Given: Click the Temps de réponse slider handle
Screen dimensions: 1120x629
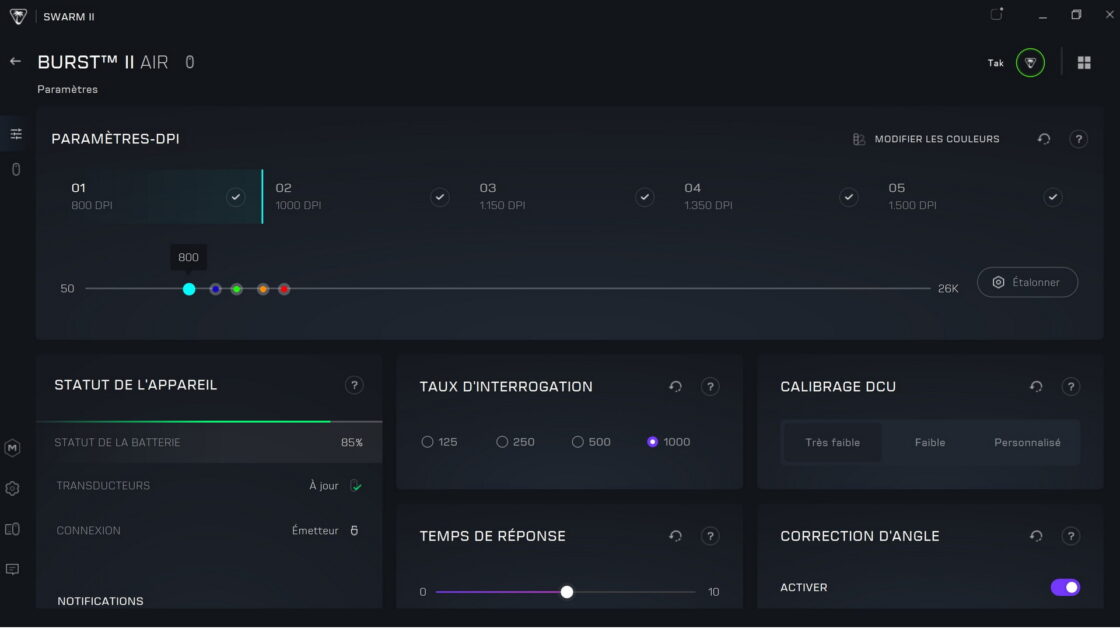Looking at the screenshot, I should point(566,592).
